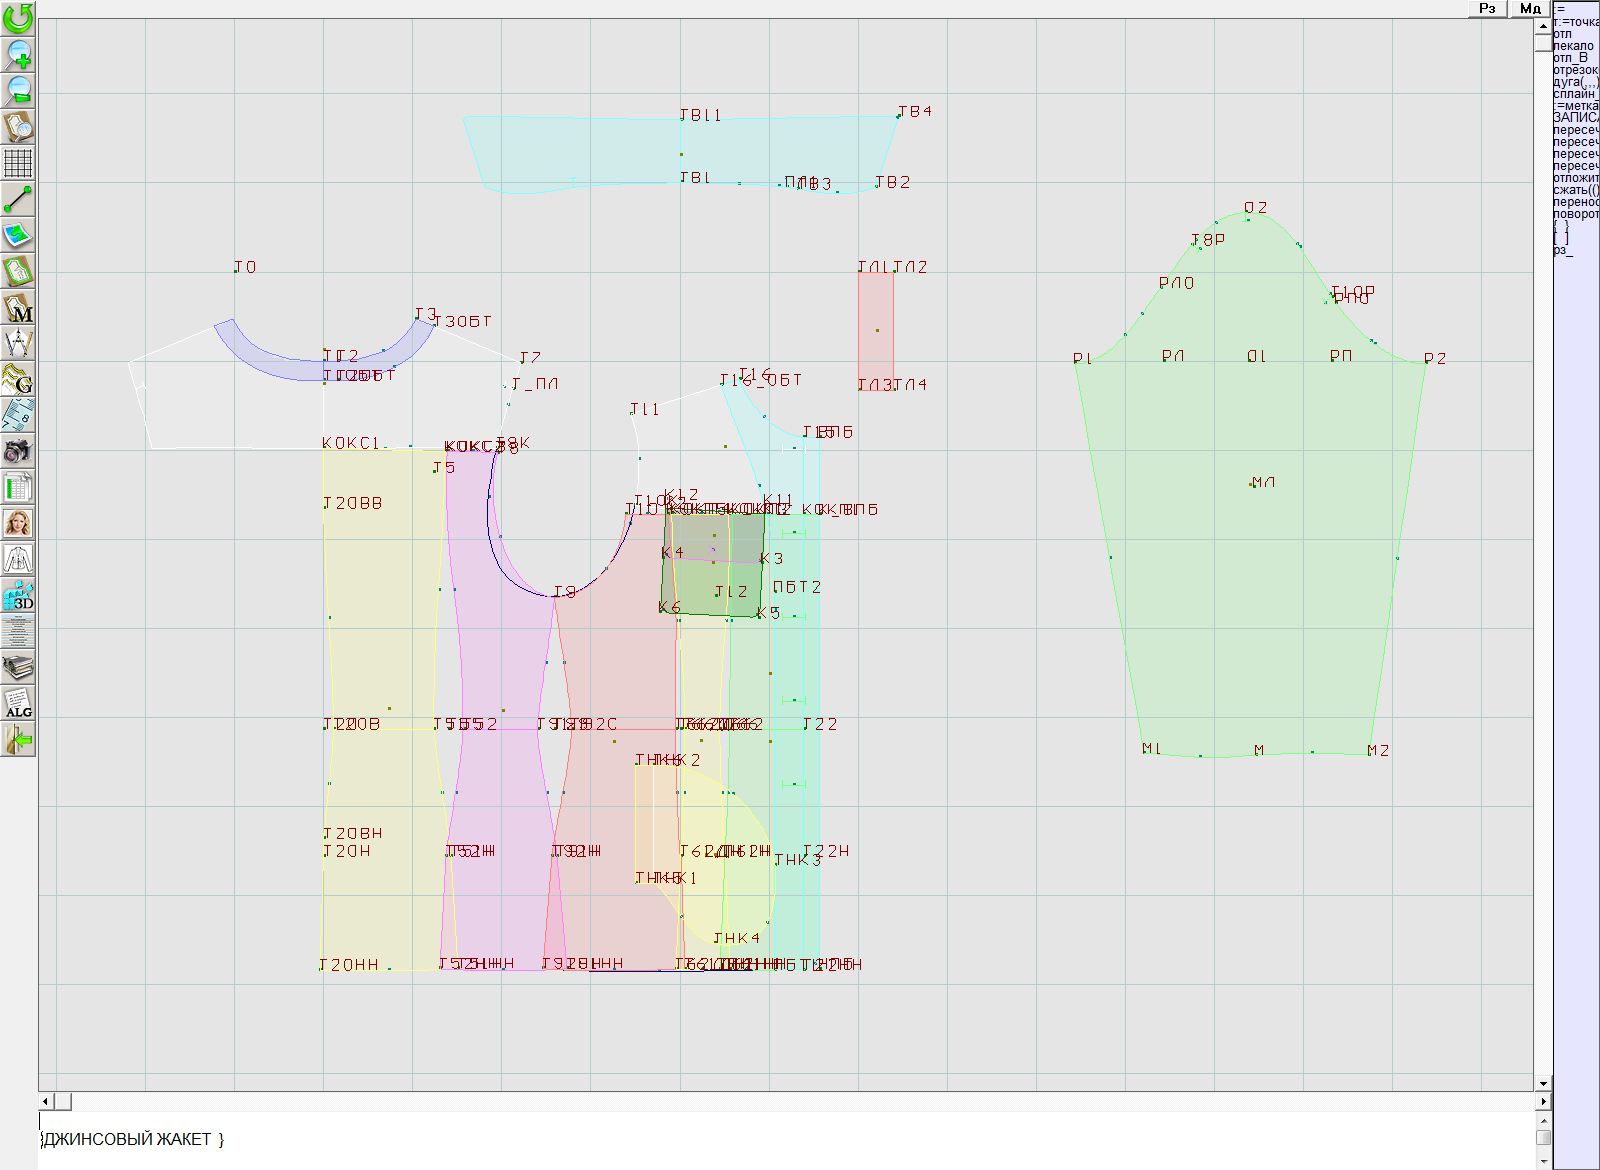Click the horizontal scrollbar left arrow

click(x=45, y=1101)
